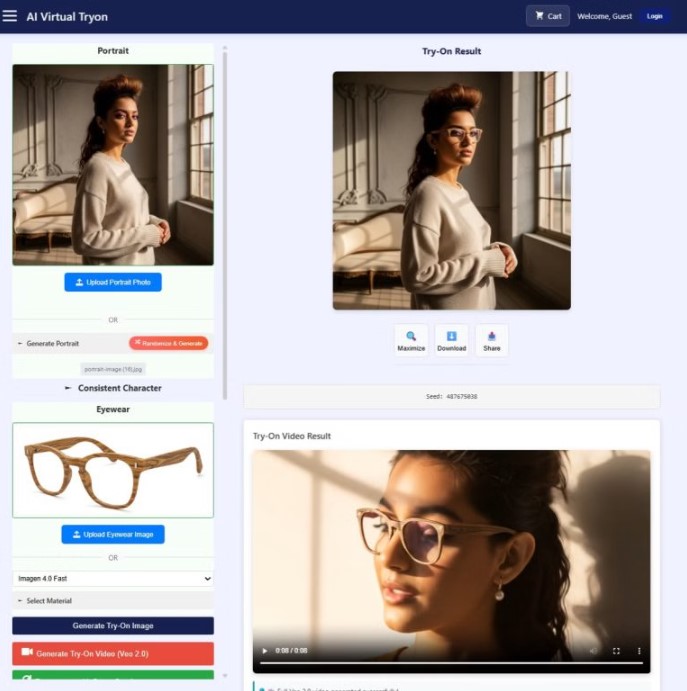Image resolution: width=687 pixels, height=691 pixels.
Task: Open the Imagen 4.0 Fast model dropdown
Action: pos(113,578)
